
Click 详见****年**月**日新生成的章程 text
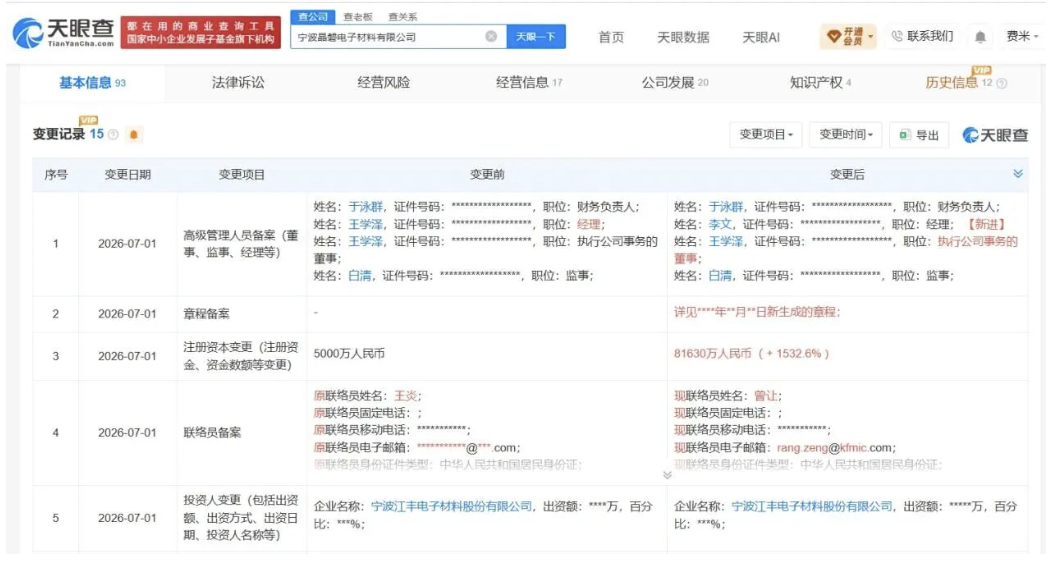tap(757, 312)
